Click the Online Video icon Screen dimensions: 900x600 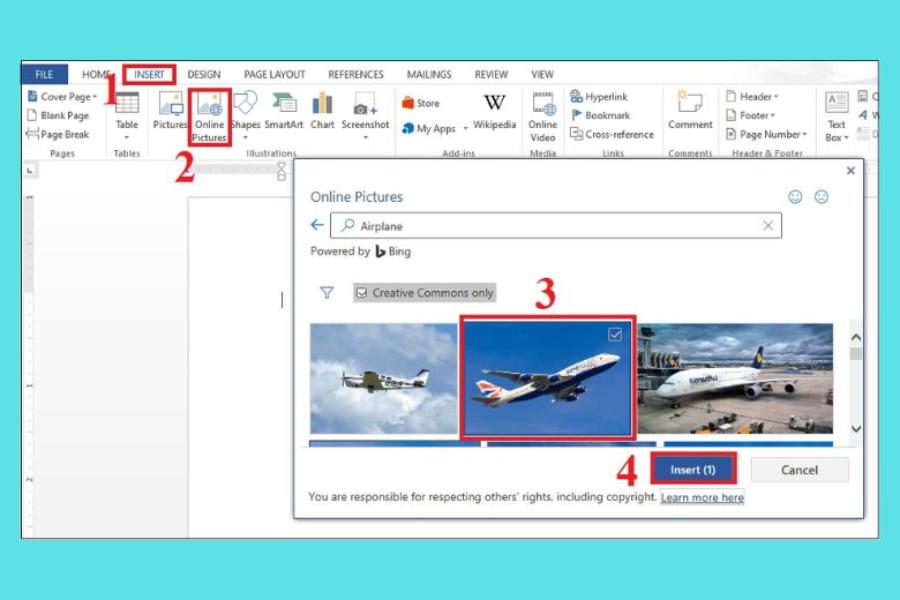(x=543, y=115)
